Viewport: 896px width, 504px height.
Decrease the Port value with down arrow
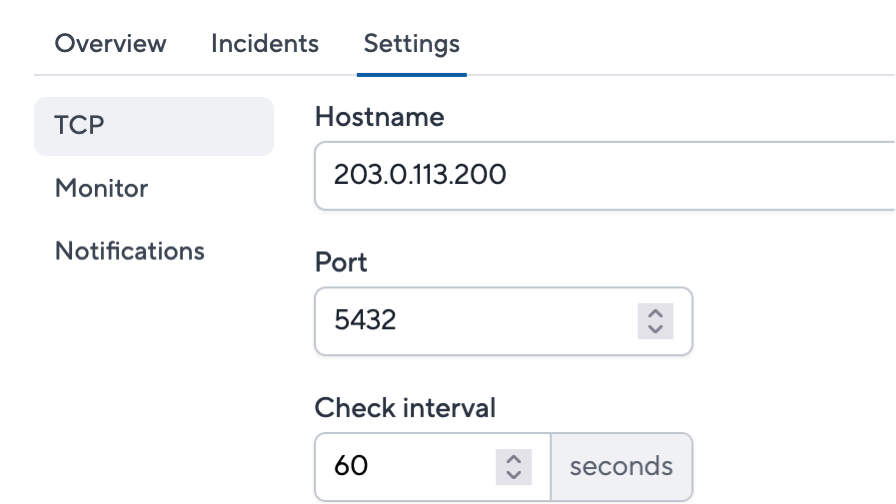(655, 329)
